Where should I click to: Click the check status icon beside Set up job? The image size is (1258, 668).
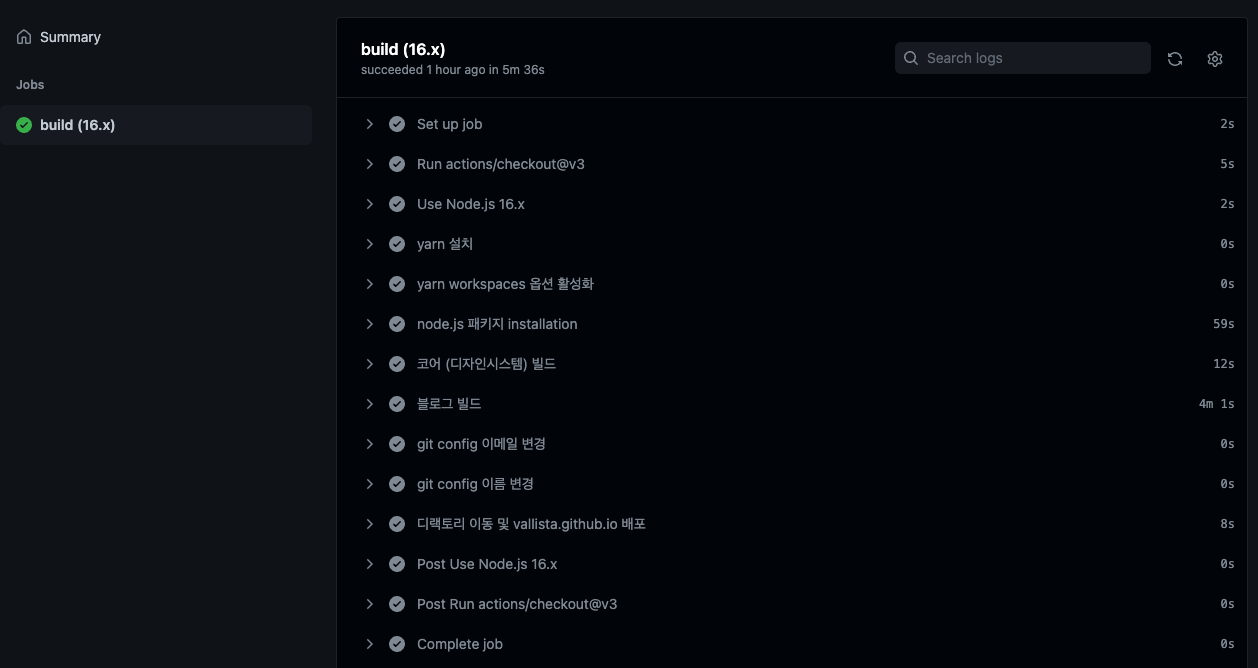pyautogui.click(x=397, y=124)
